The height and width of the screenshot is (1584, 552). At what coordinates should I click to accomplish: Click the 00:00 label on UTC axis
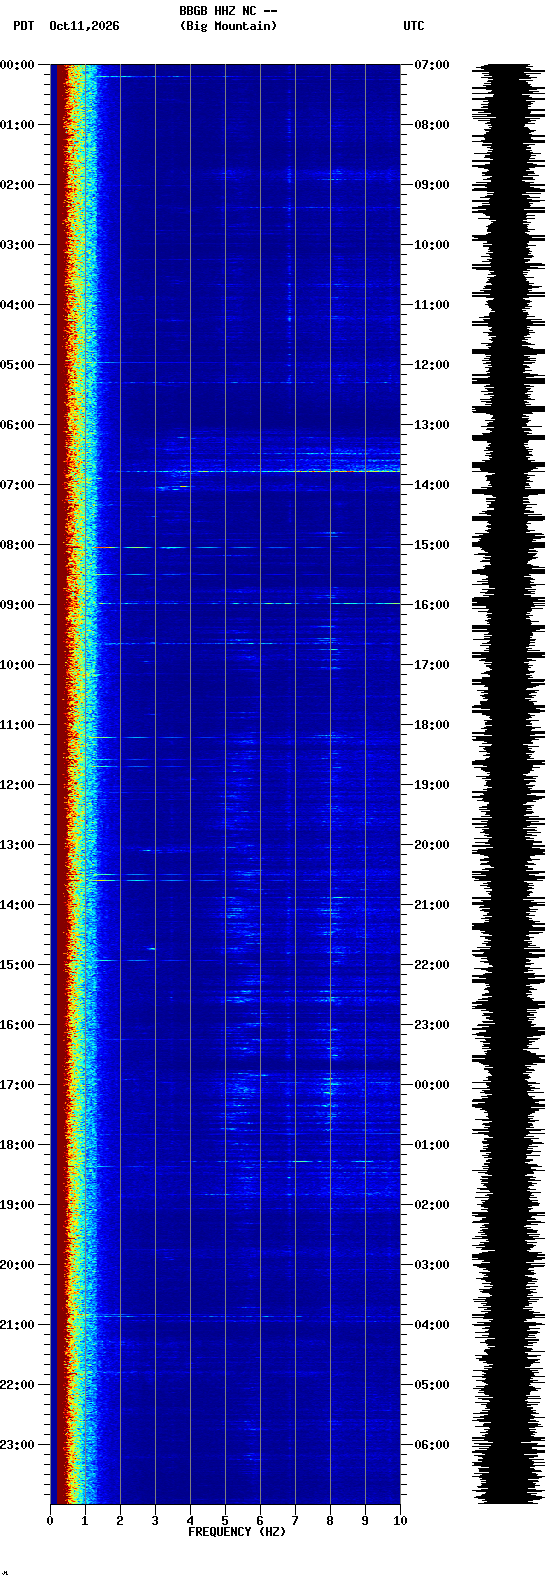point(432,1085)
